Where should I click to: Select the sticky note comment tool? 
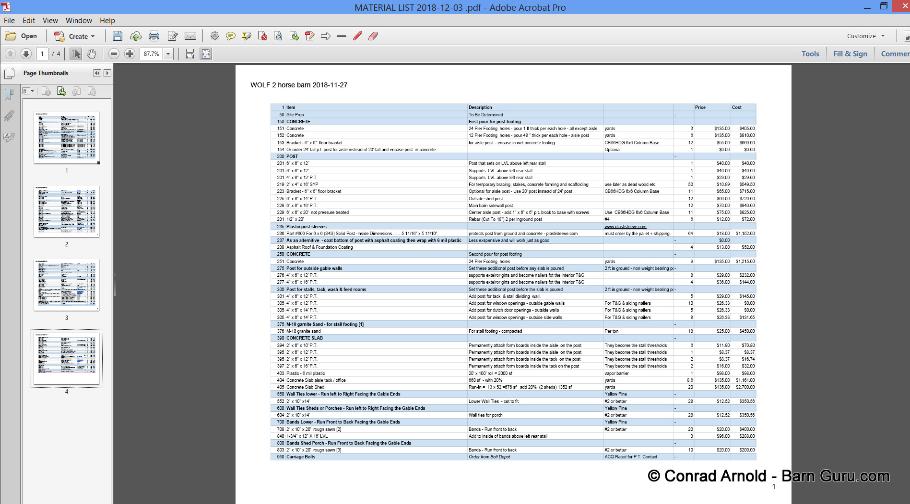(230, 36)
